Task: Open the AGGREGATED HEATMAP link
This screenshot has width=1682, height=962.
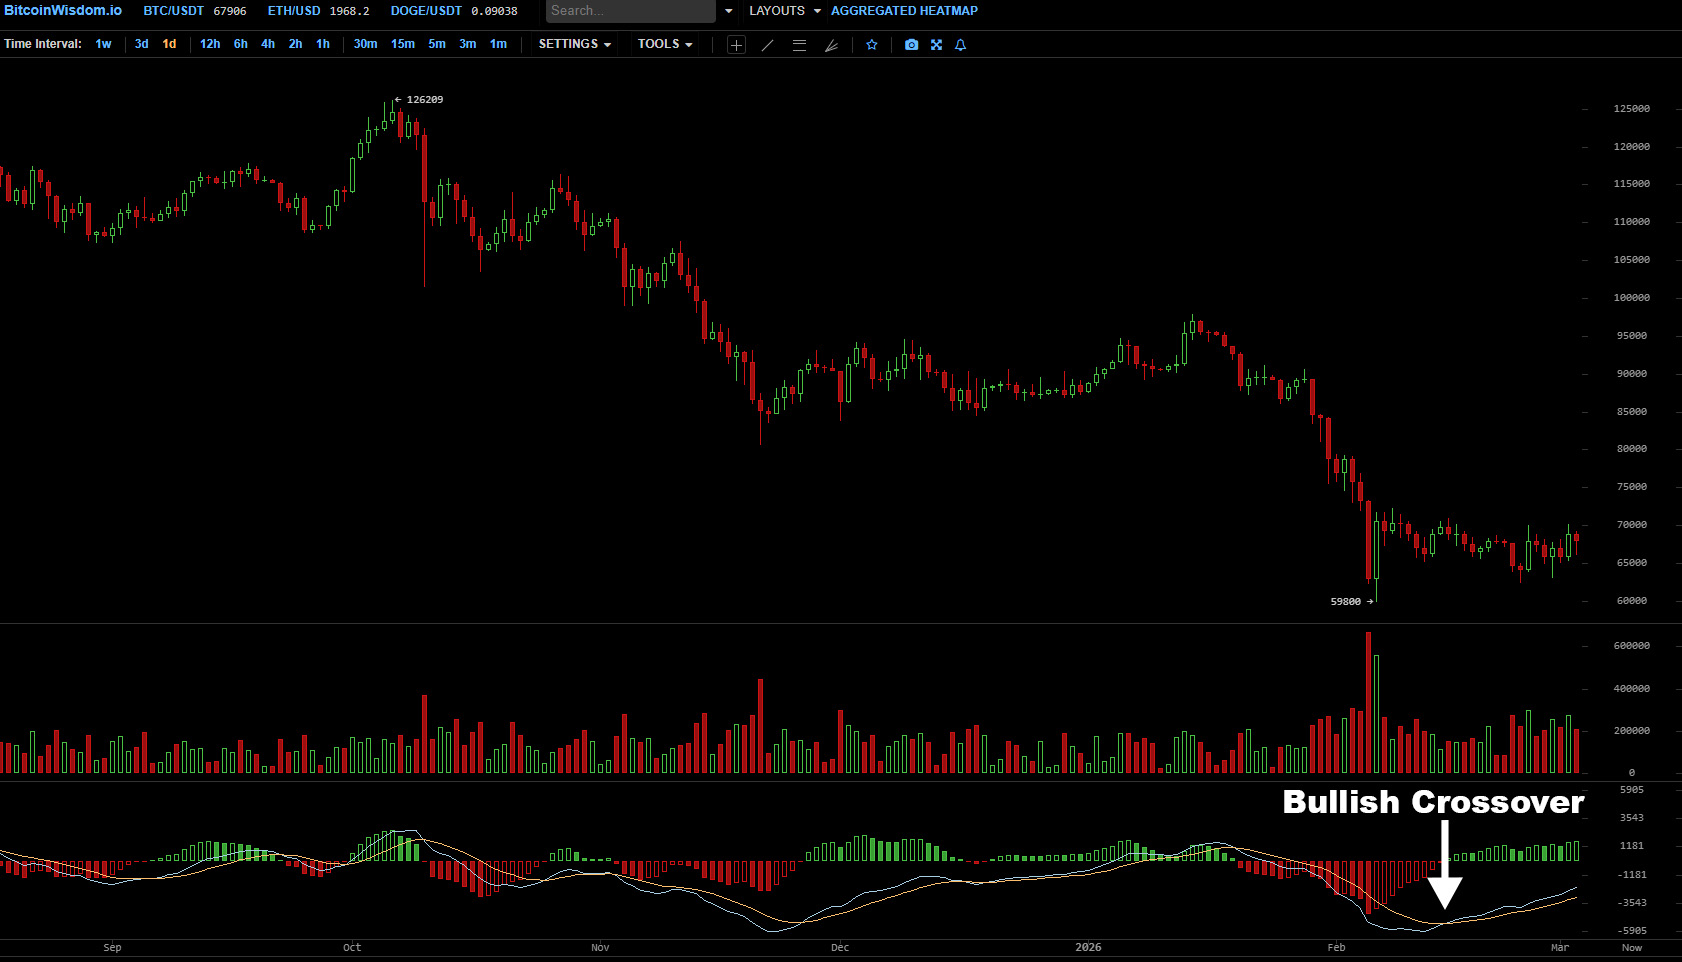Action: (x=904, y=11)
